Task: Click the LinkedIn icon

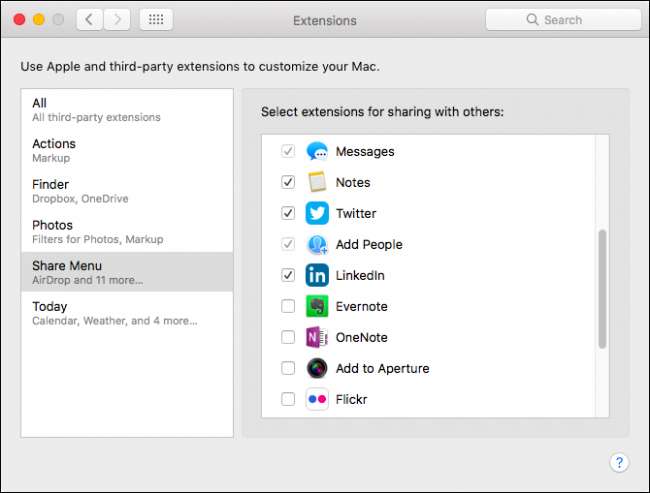Action: click(x=317, y=276)
